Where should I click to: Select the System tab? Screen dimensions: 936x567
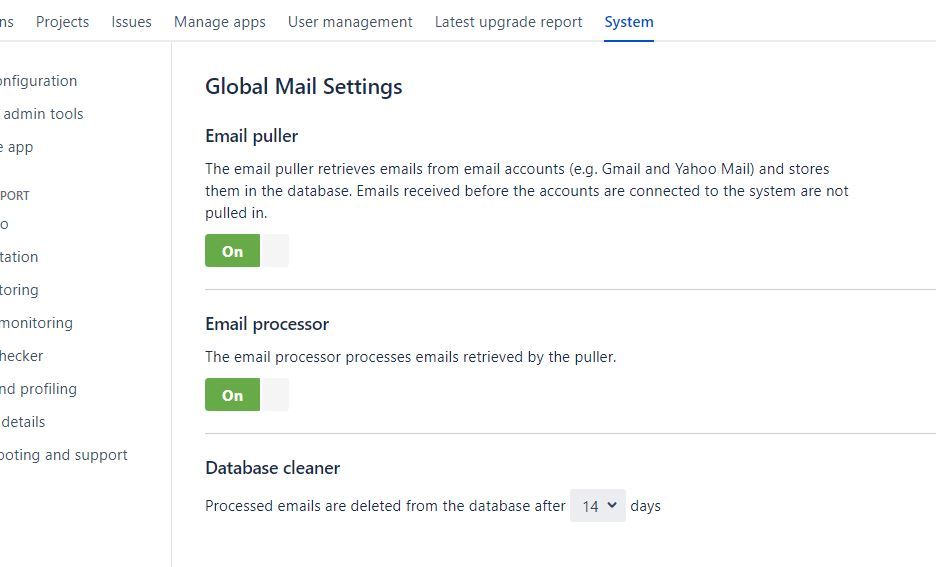point(629,22)
